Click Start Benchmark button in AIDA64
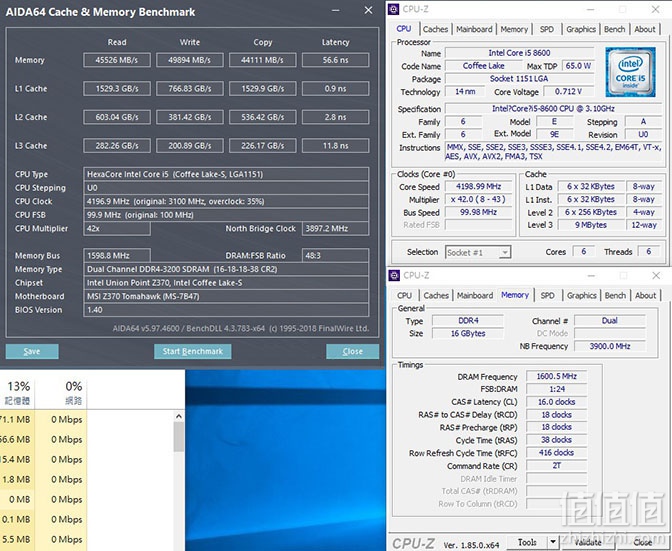The width and height of the screenshot is (672, 551). (193, 351)
